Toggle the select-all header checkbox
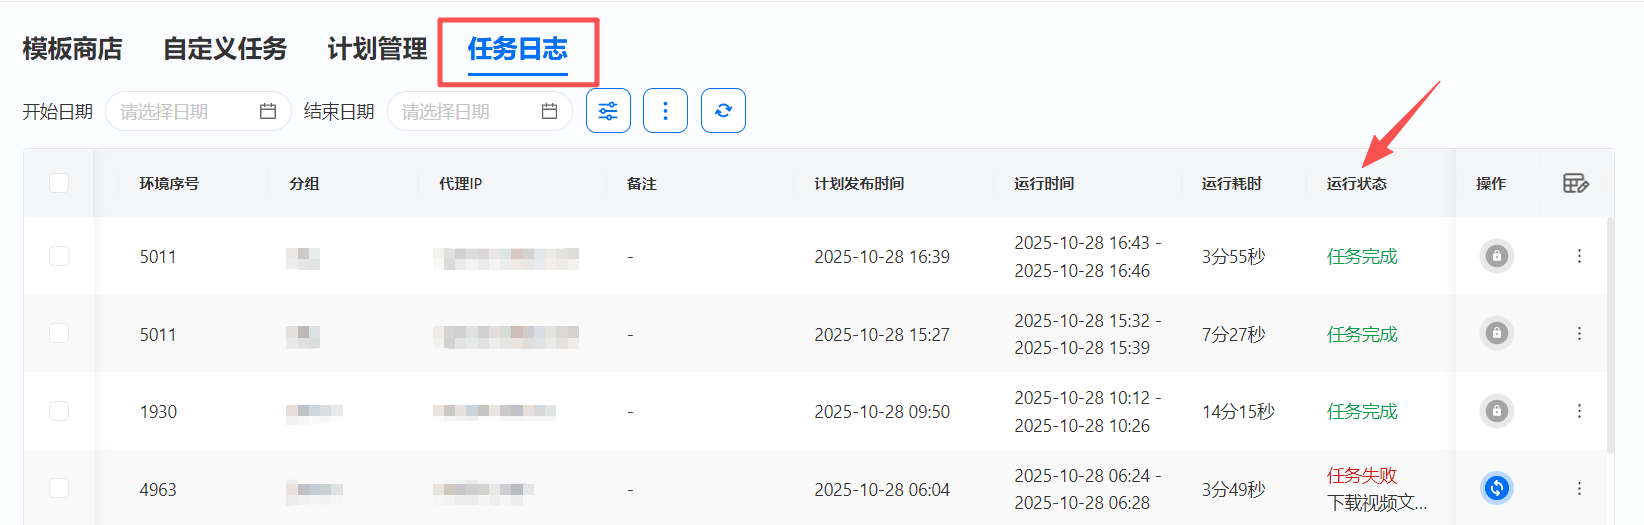 [59, 183]
